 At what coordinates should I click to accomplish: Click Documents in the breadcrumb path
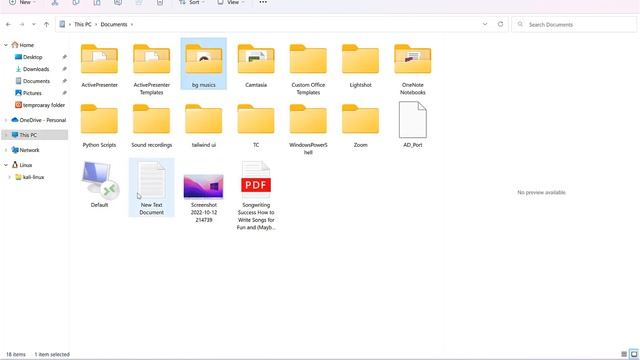point(114,24)
